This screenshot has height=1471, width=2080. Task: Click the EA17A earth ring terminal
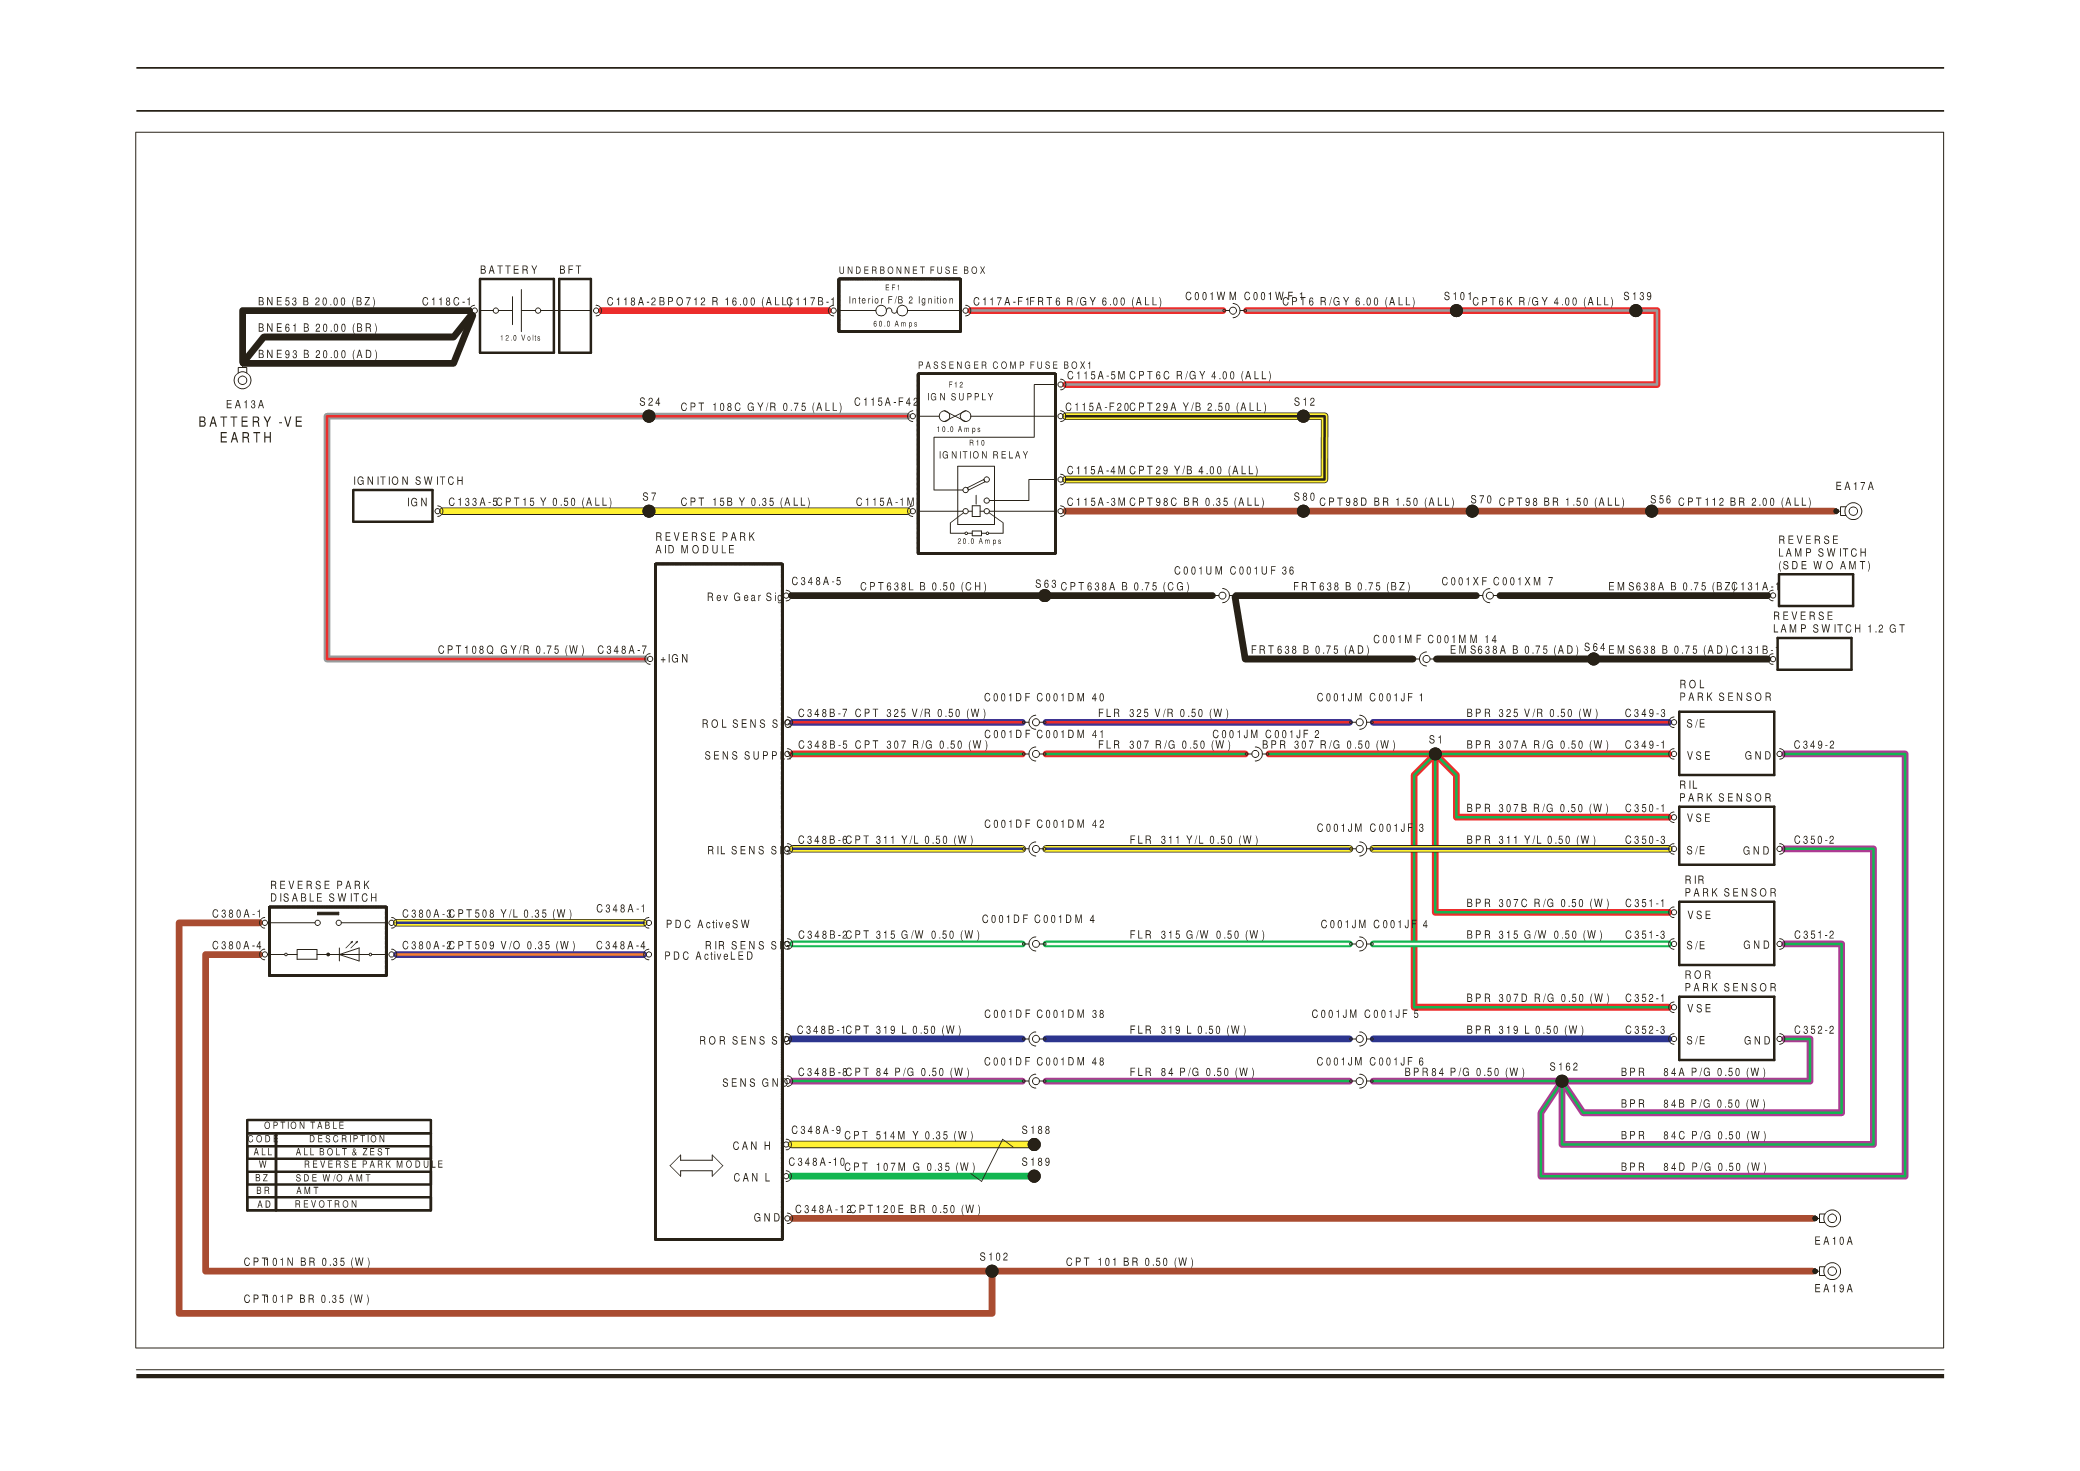[1852, 511]
